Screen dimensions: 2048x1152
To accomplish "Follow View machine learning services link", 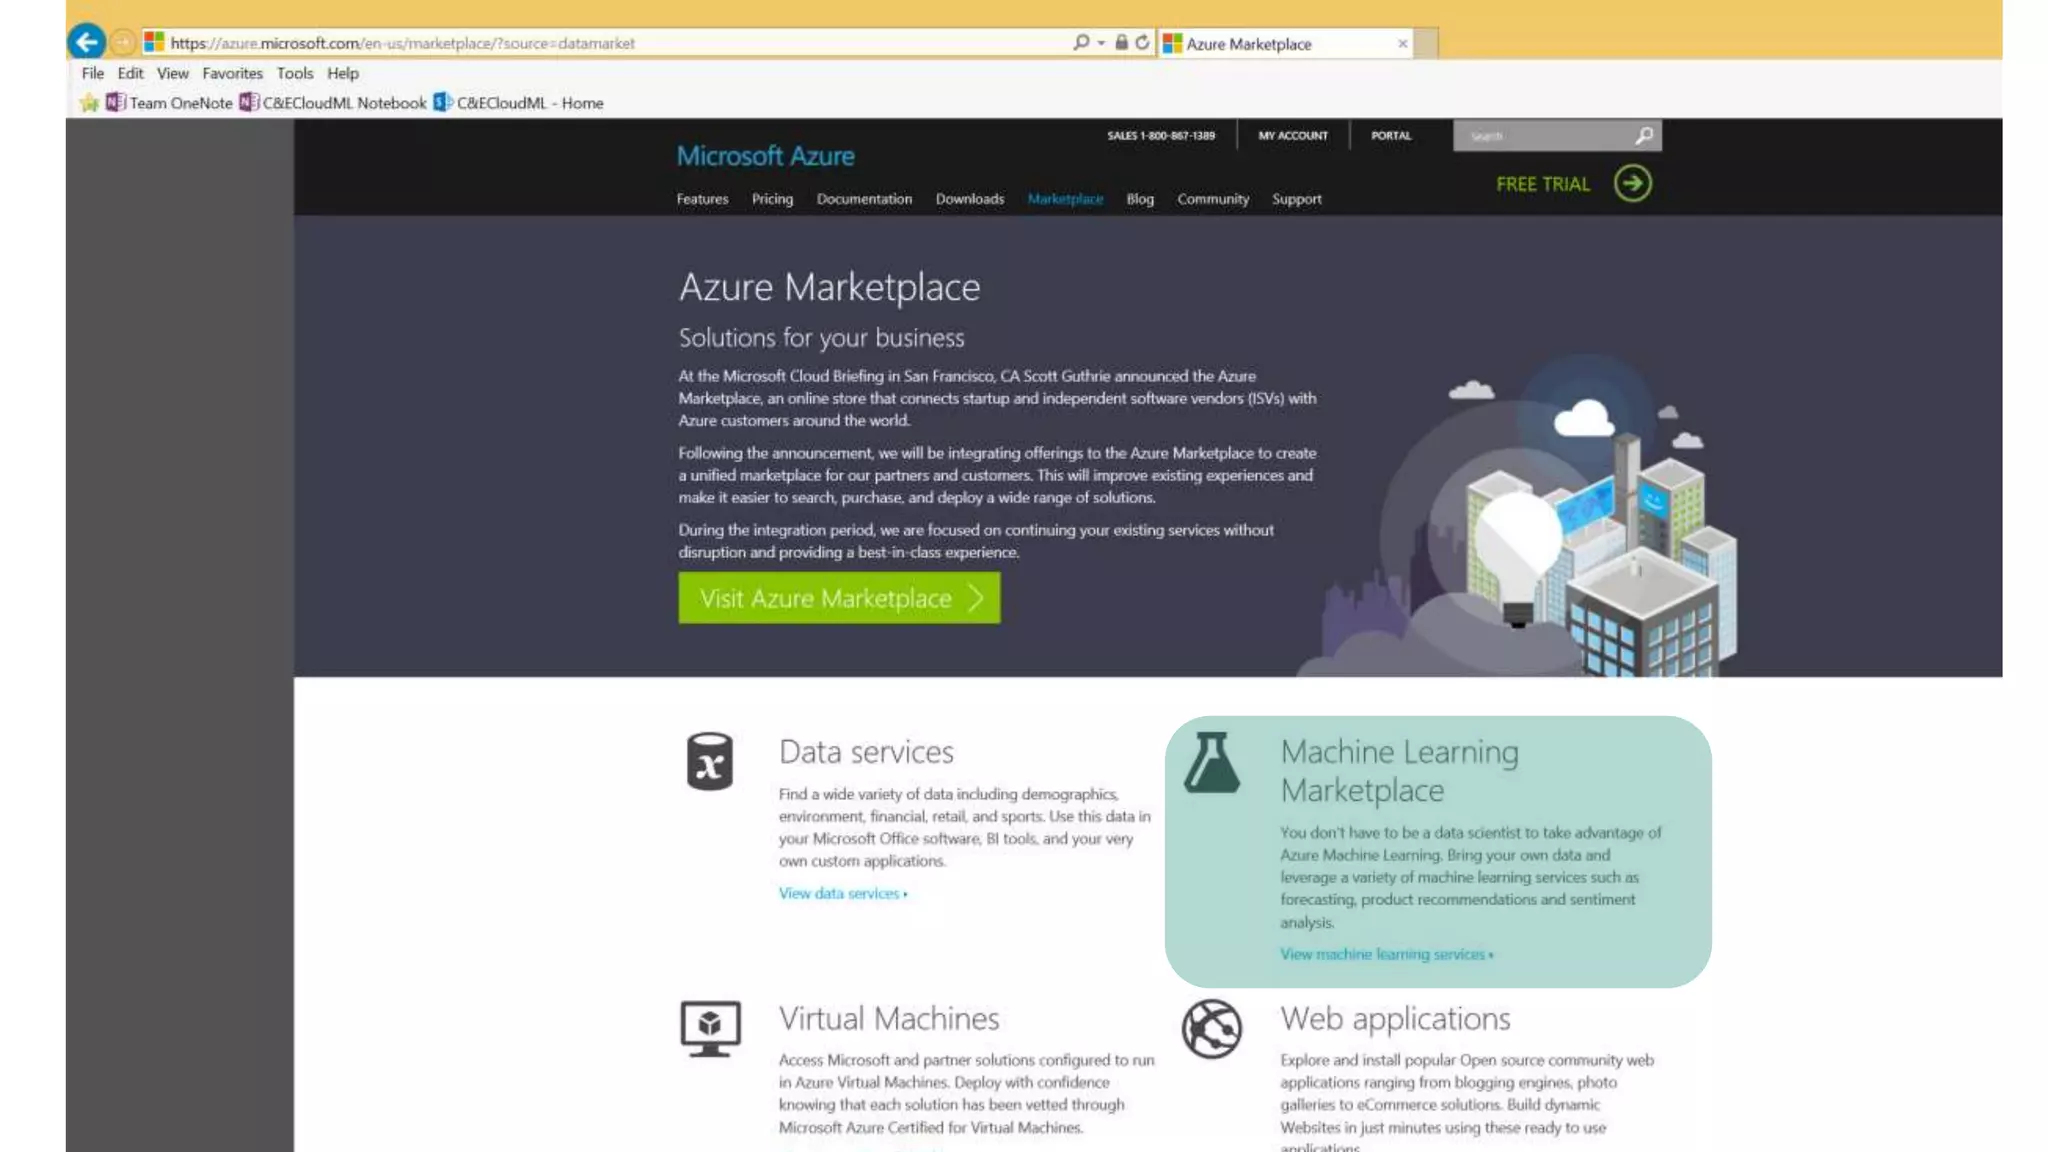I will coord(1385,954).
